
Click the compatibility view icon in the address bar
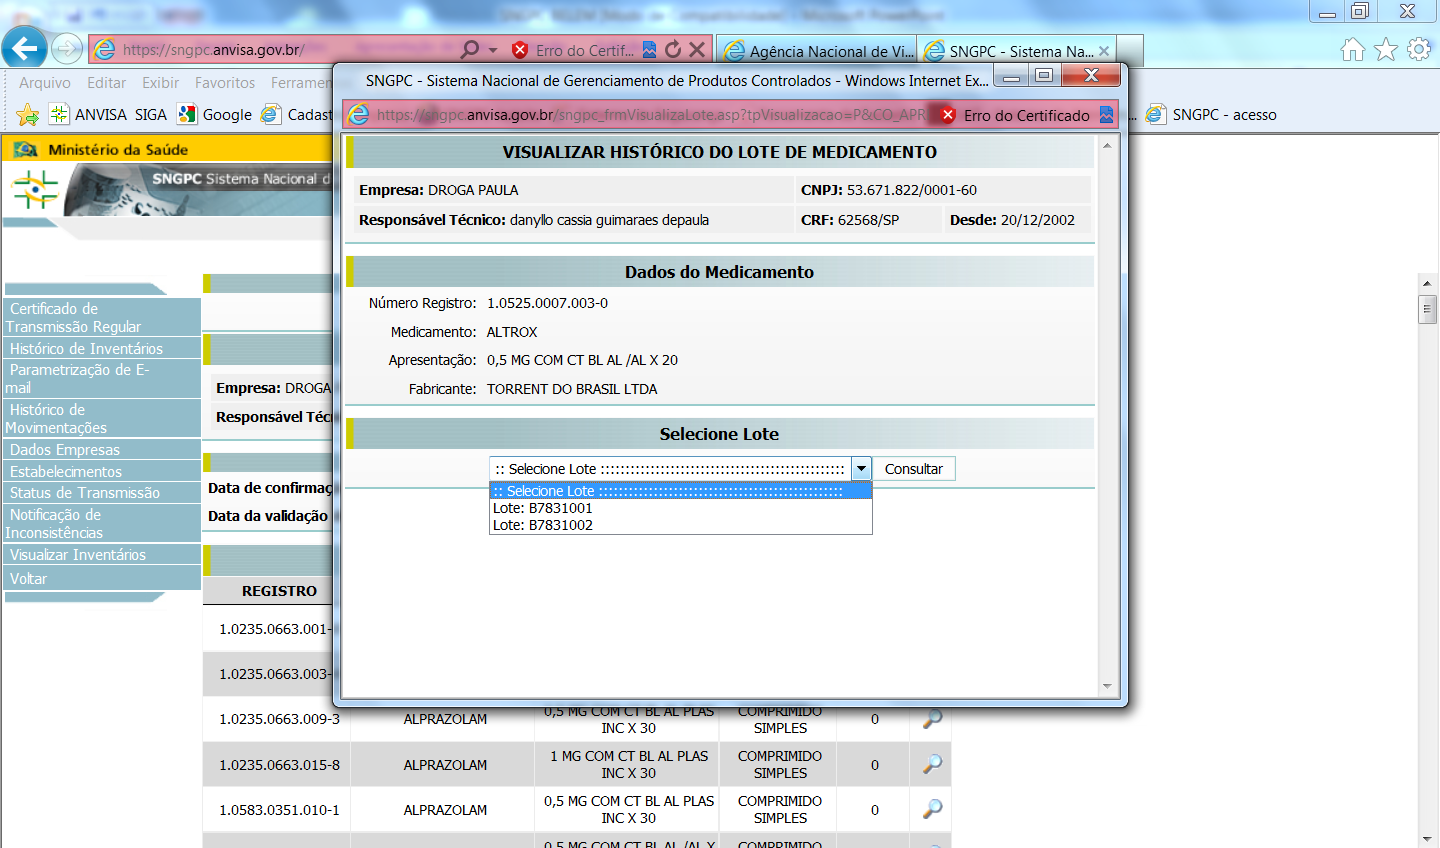649,49
